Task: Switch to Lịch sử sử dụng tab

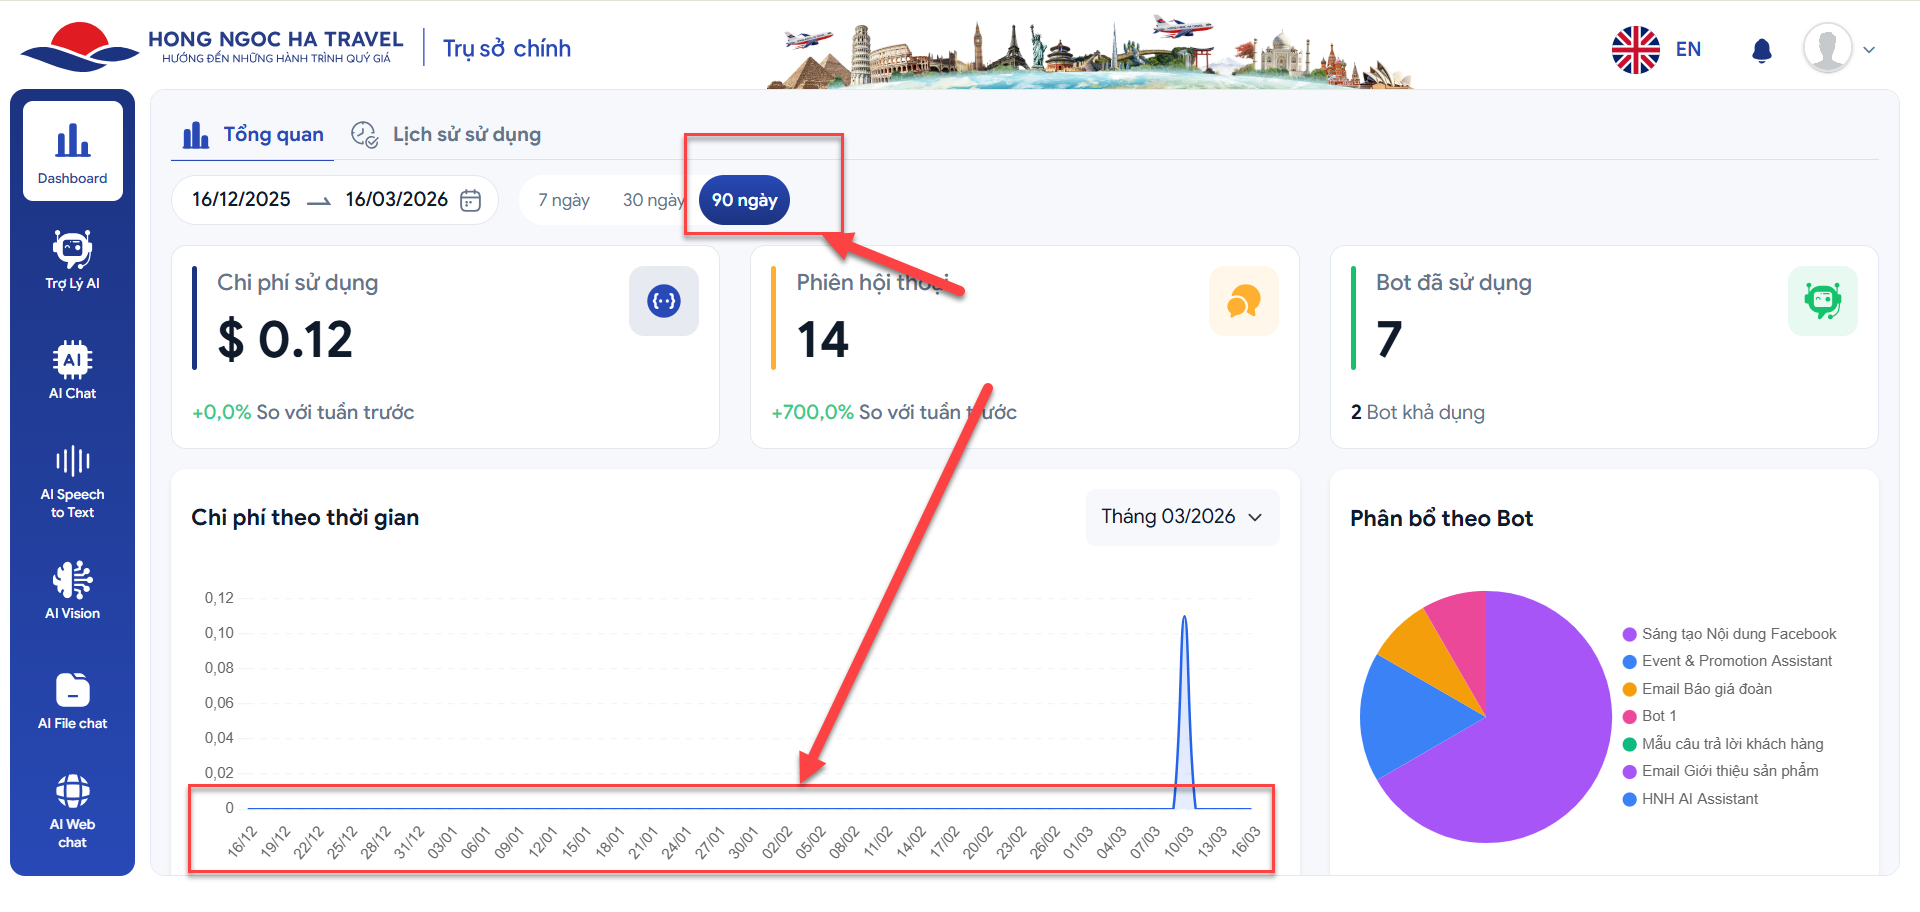Action: pyautogui.click(x=446, y=135)
